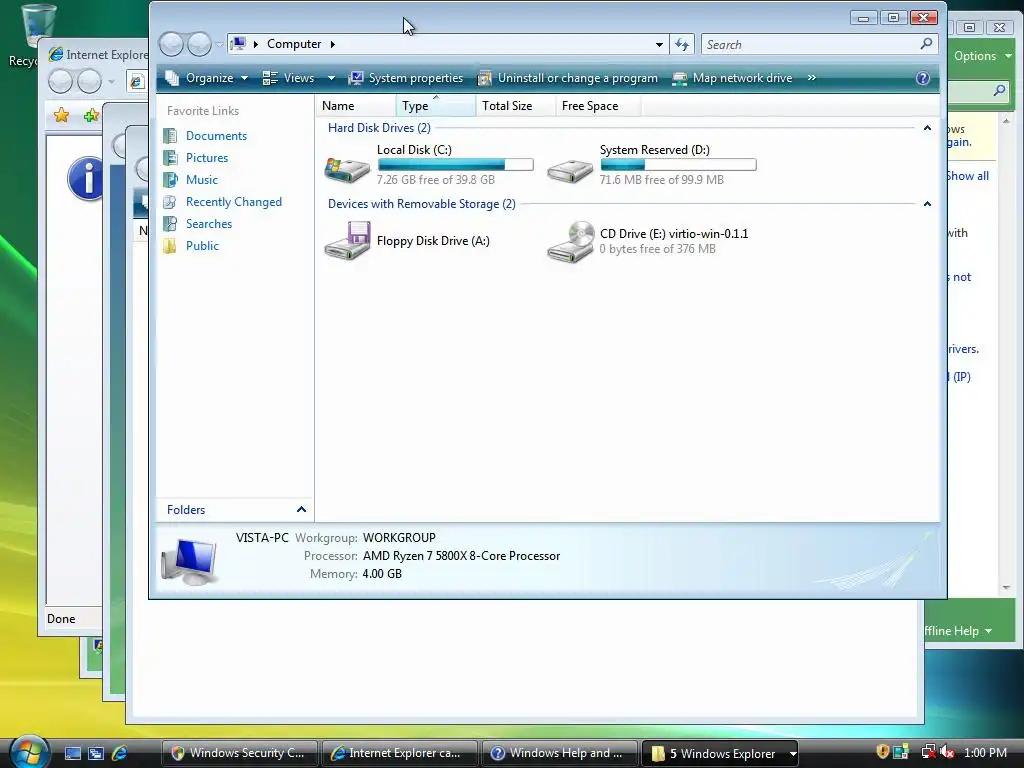1024x768 pixels.
Task: Click the search magnifier icon in Explorer
Action: click(926, 44)
